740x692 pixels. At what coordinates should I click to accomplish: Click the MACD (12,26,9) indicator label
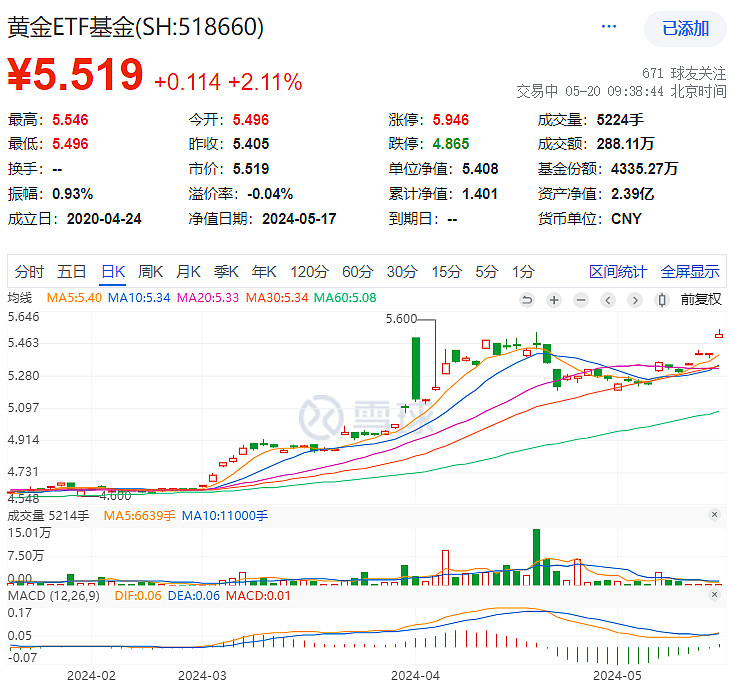[54, 596]
